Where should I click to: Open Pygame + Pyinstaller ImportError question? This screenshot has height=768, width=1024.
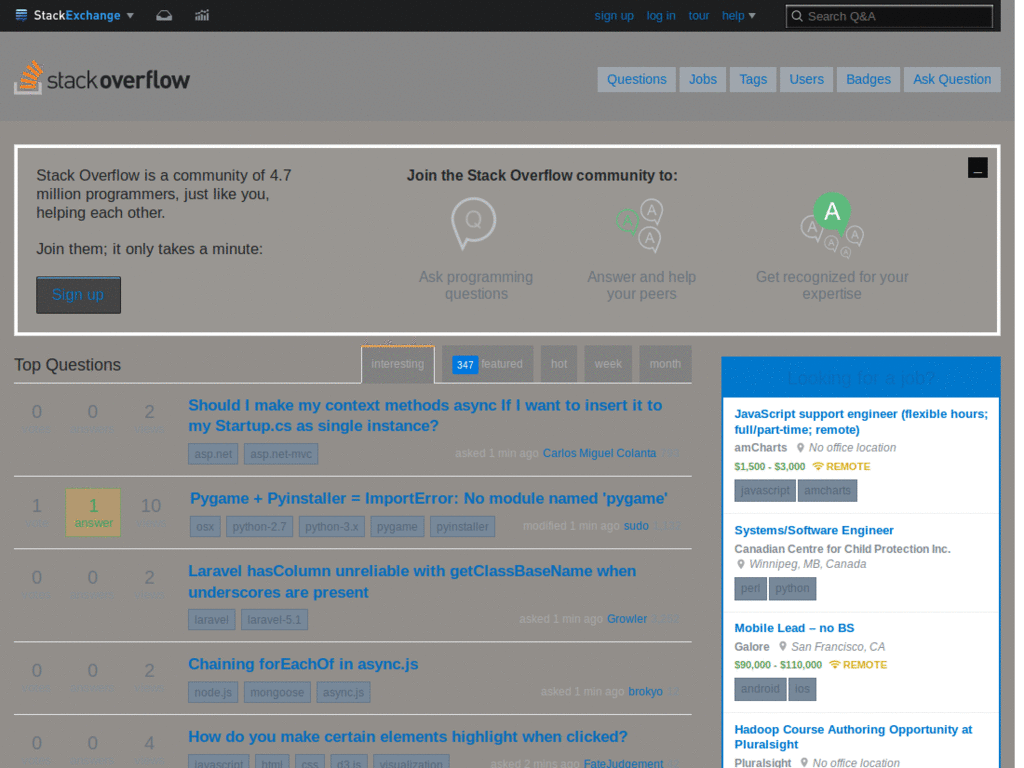[x=428, y=498]
